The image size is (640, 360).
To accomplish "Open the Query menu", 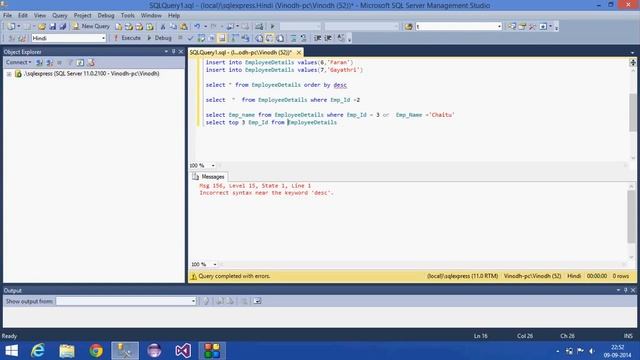I will pos(60,16).
